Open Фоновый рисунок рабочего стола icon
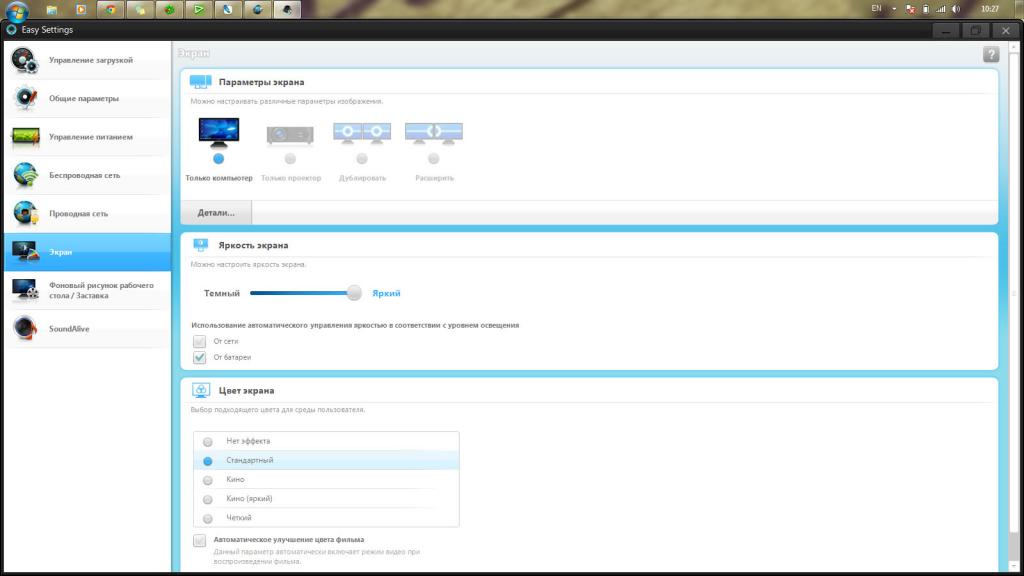 [x=25, y=290]
